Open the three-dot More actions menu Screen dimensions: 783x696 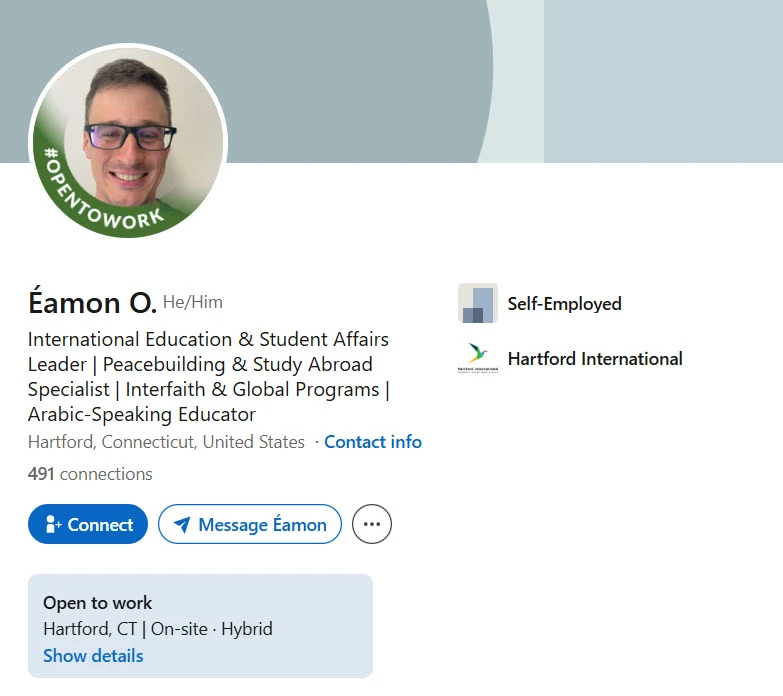click(372, 524)
